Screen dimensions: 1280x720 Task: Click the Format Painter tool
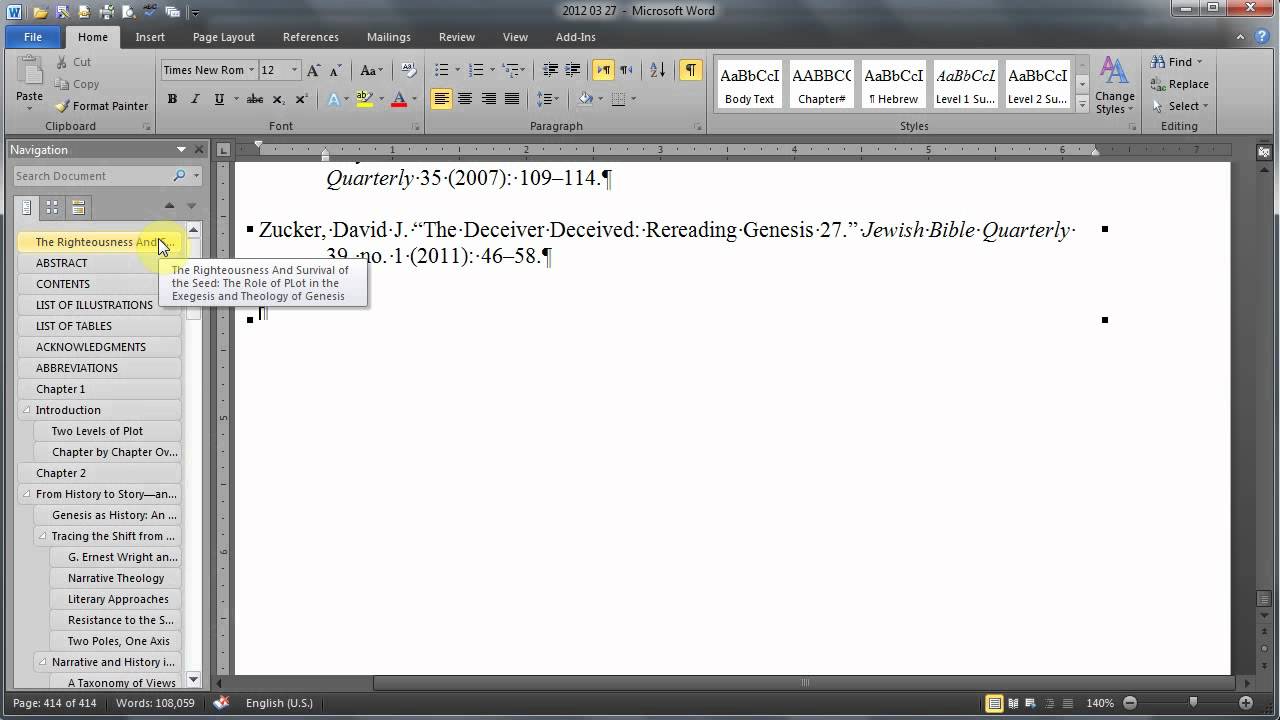point(101,106)
